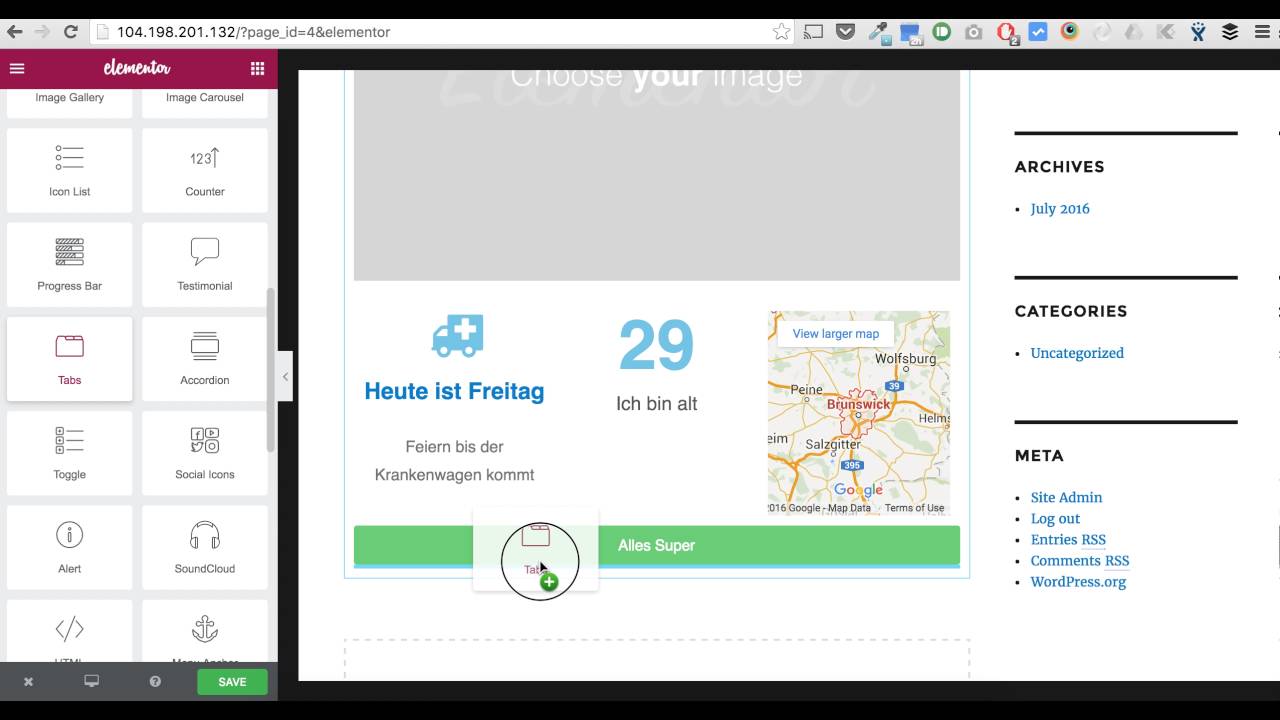
Task: Open the July 2016 archive link
Action: coord(1060,209)
